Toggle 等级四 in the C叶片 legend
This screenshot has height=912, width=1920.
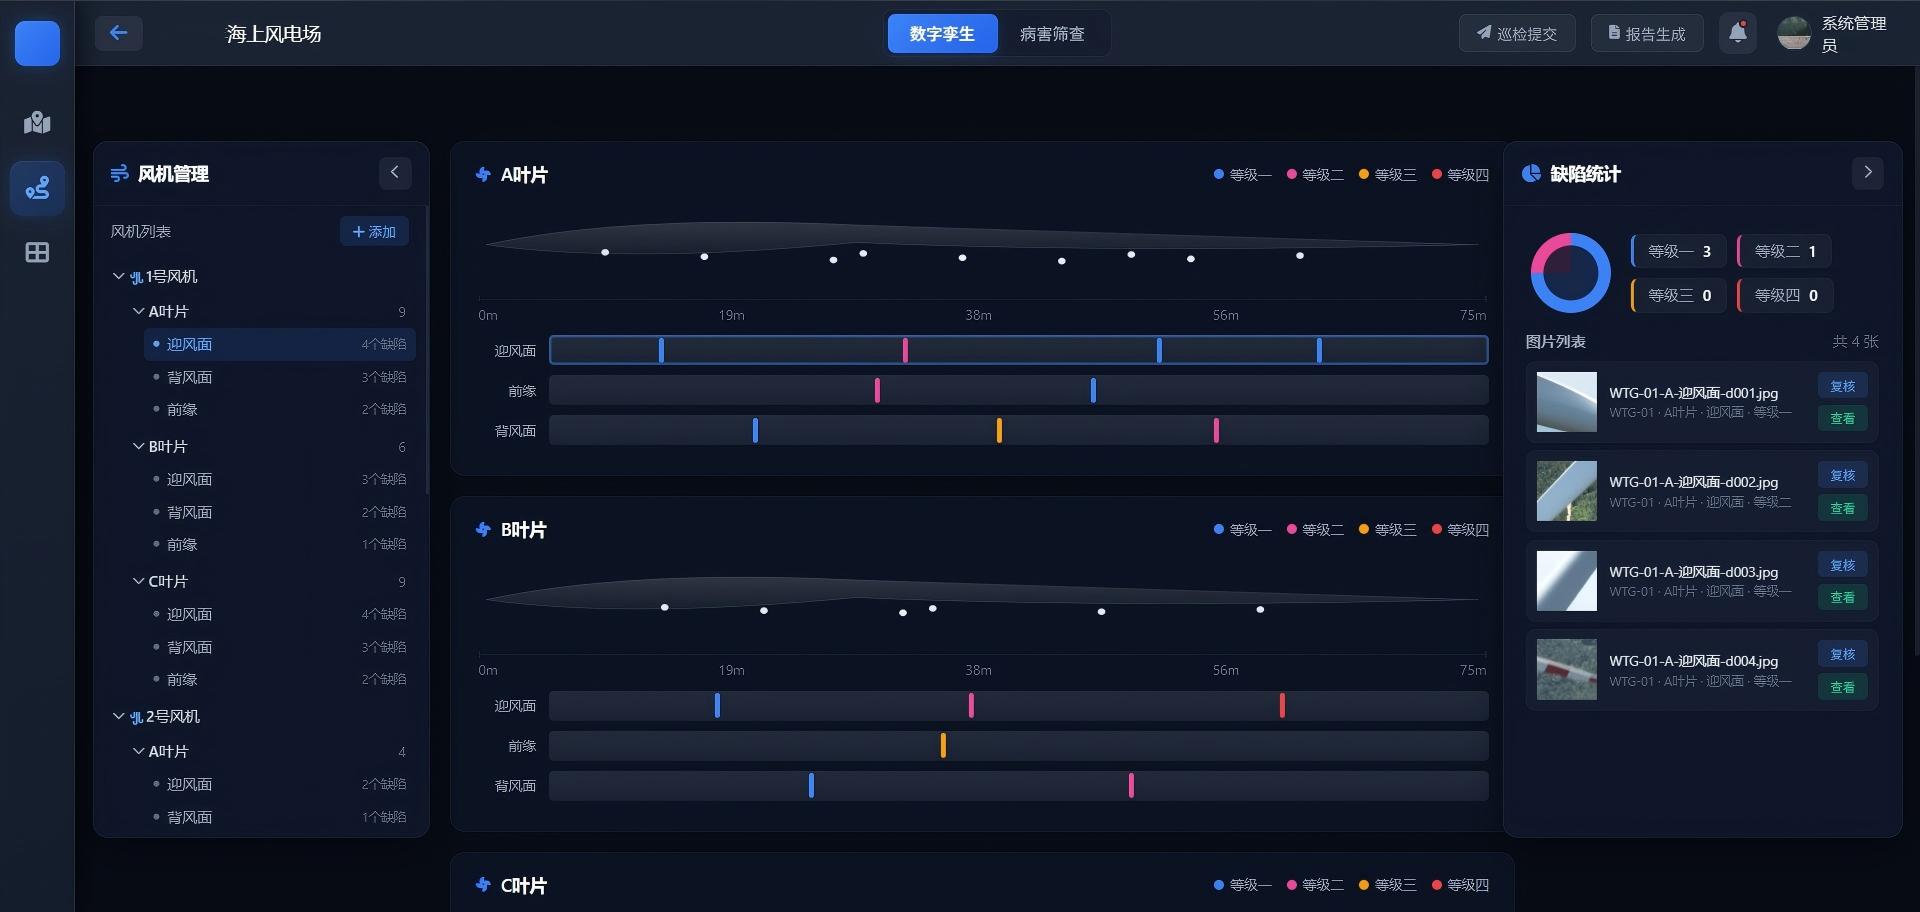point(1460,885)
